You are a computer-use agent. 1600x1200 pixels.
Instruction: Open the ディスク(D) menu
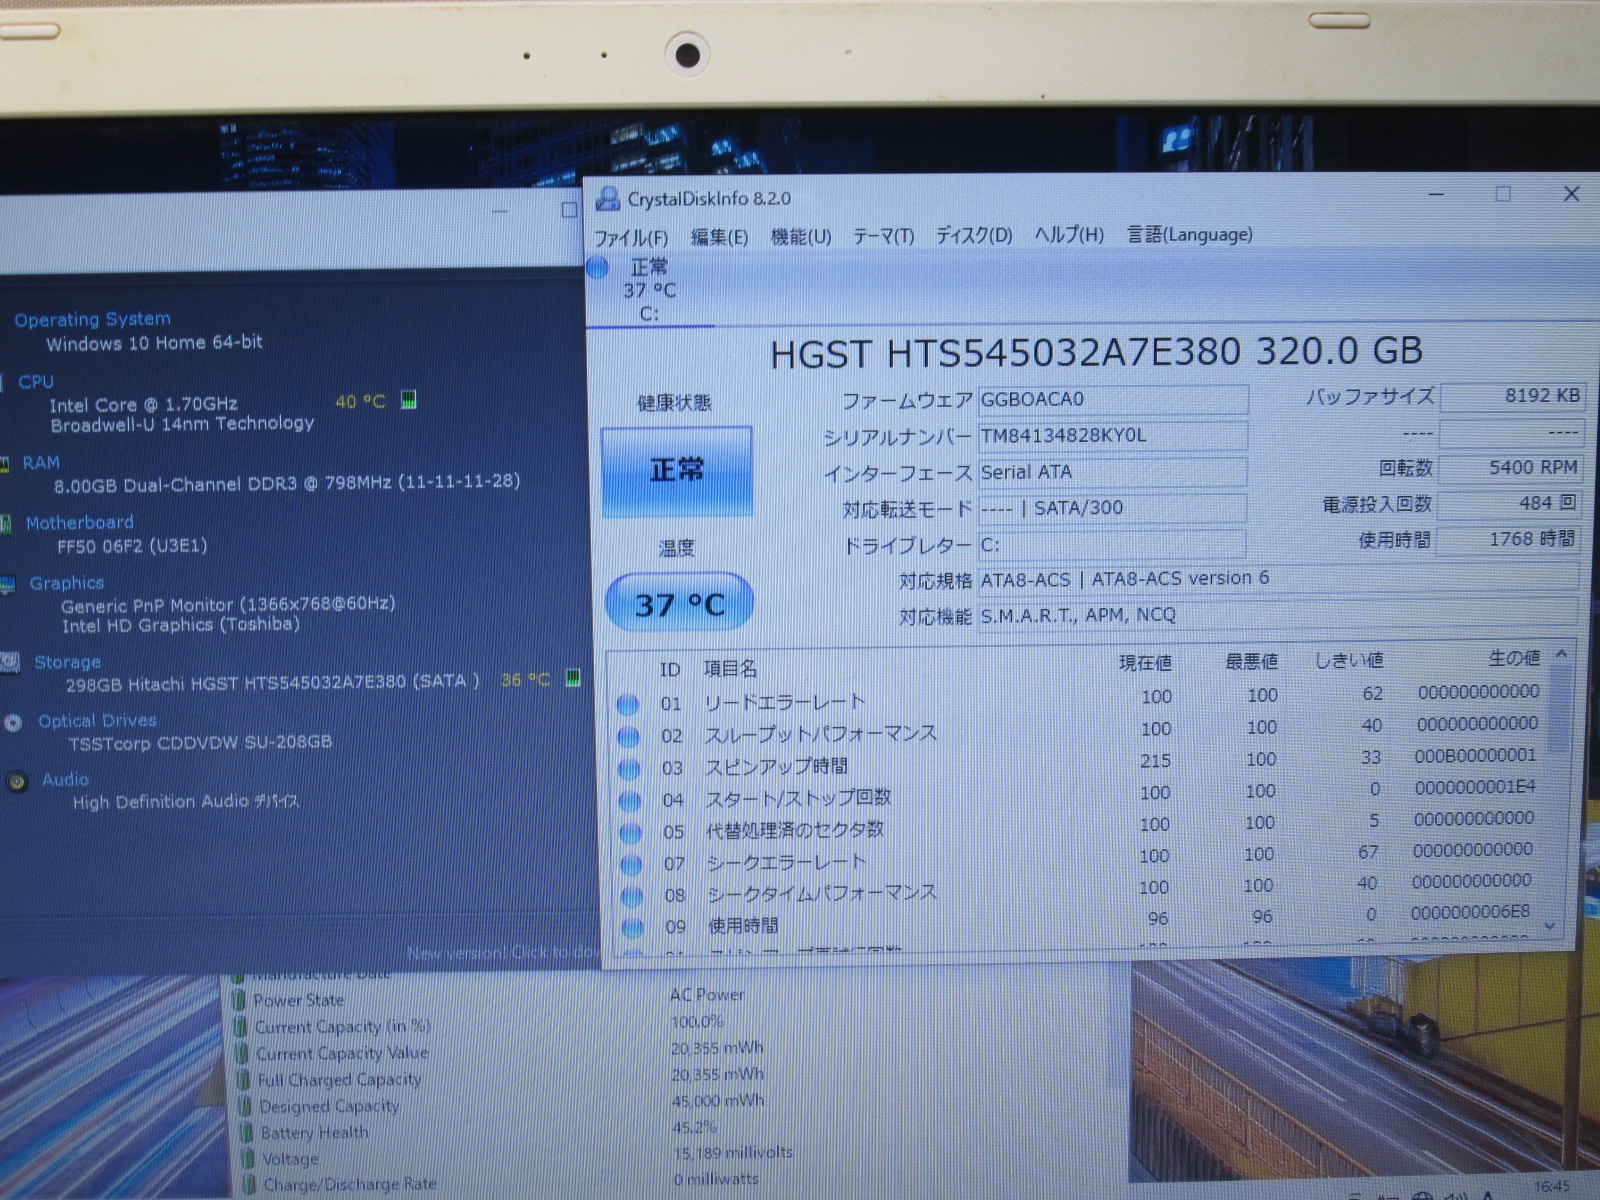[973, 235]
